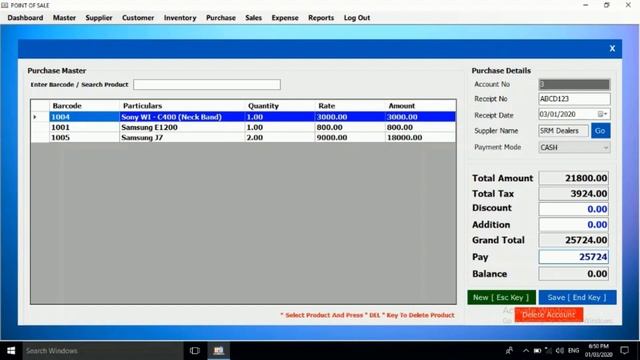Open the notification center icon
Screen dimensions: 640x360
coord(624,351)
